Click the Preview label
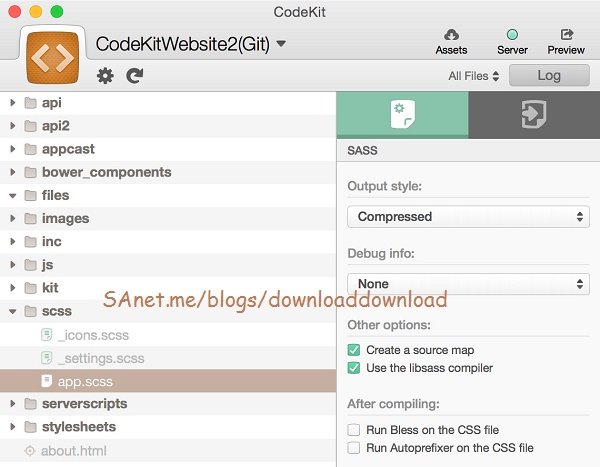600x467 pixels. click(x=566, y=50)
